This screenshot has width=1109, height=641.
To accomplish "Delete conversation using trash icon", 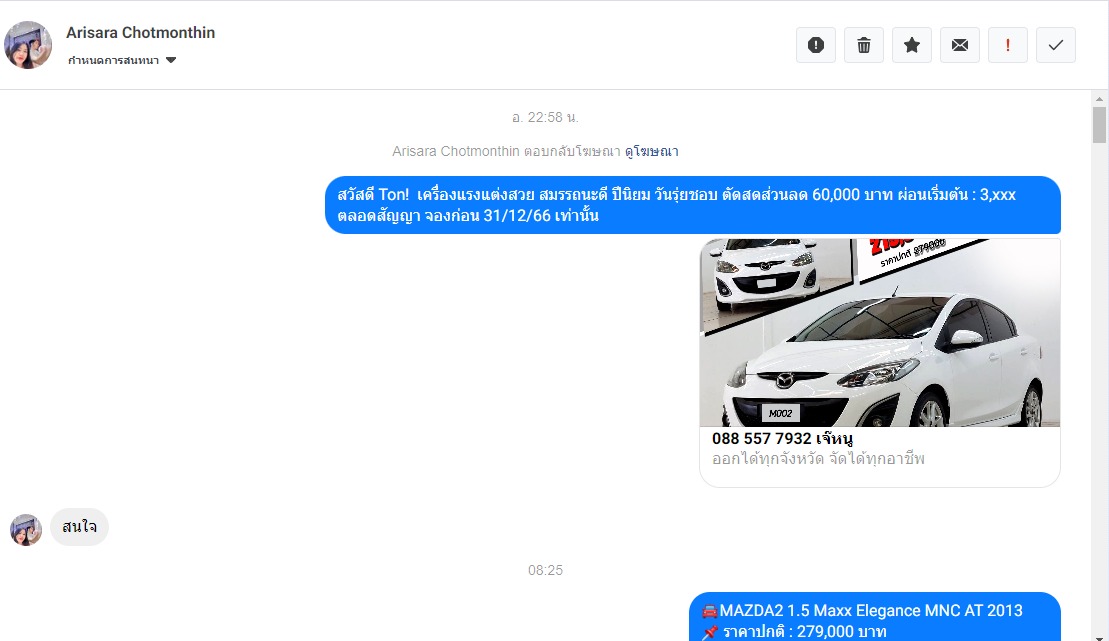I will tap(864, 45).
